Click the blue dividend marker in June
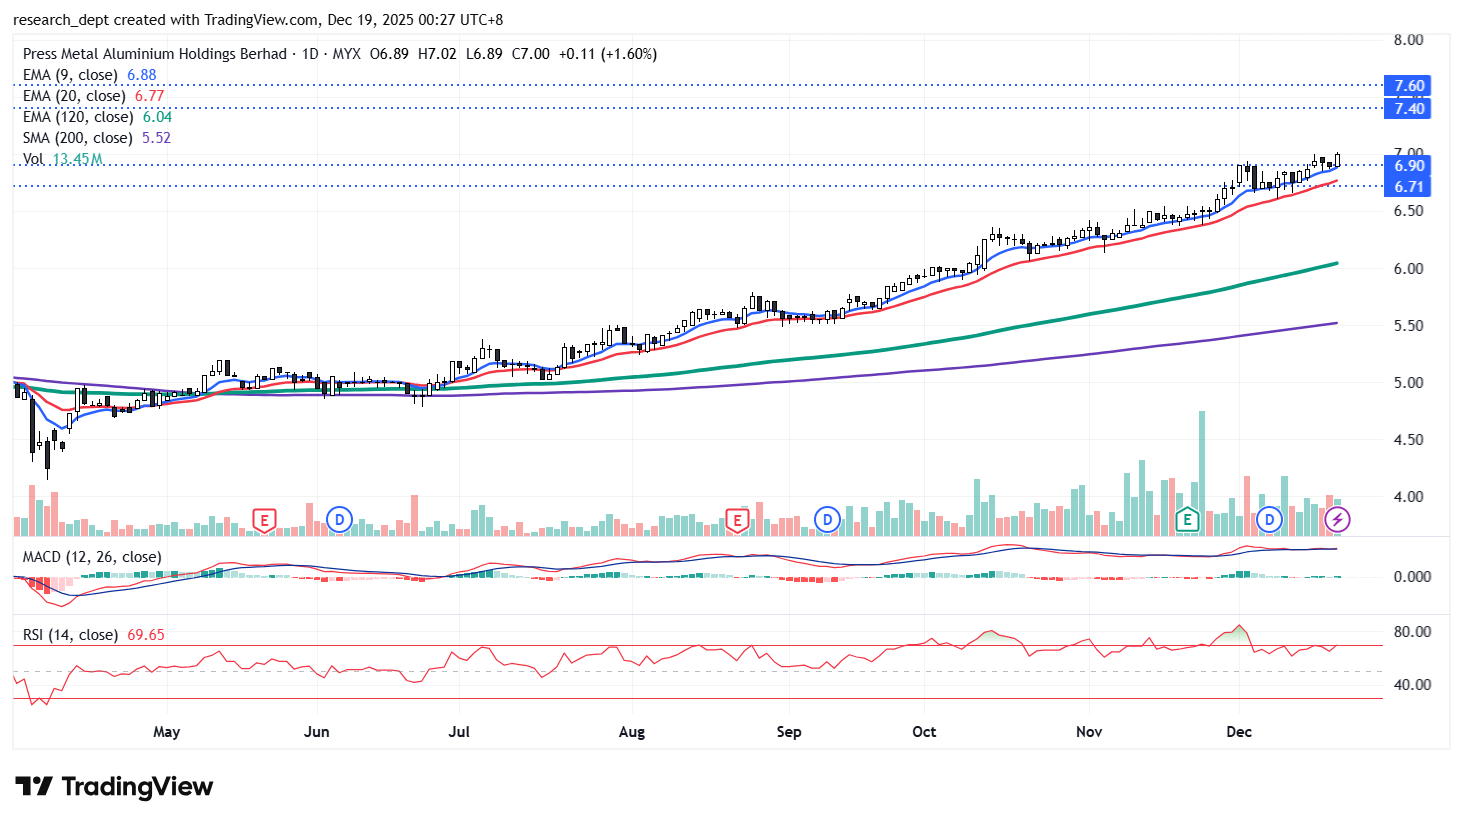This screenshot has width=1463, height=824. click(340, 519)
